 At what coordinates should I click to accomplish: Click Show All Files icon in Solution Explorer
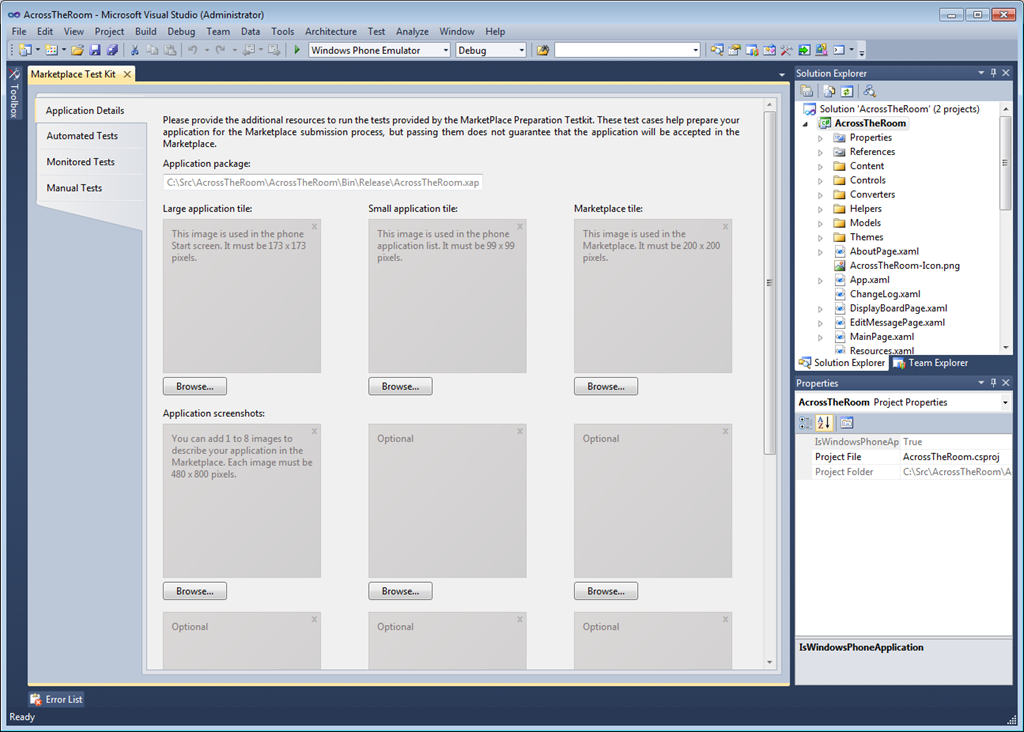[828, 91]
